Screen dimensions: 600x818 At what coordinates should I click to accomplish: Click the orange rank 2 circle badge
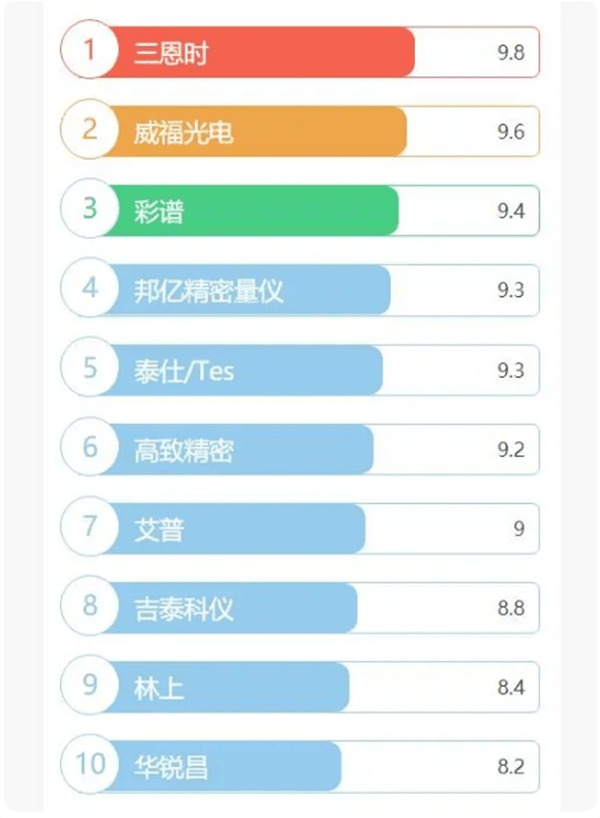click(90, 130)
